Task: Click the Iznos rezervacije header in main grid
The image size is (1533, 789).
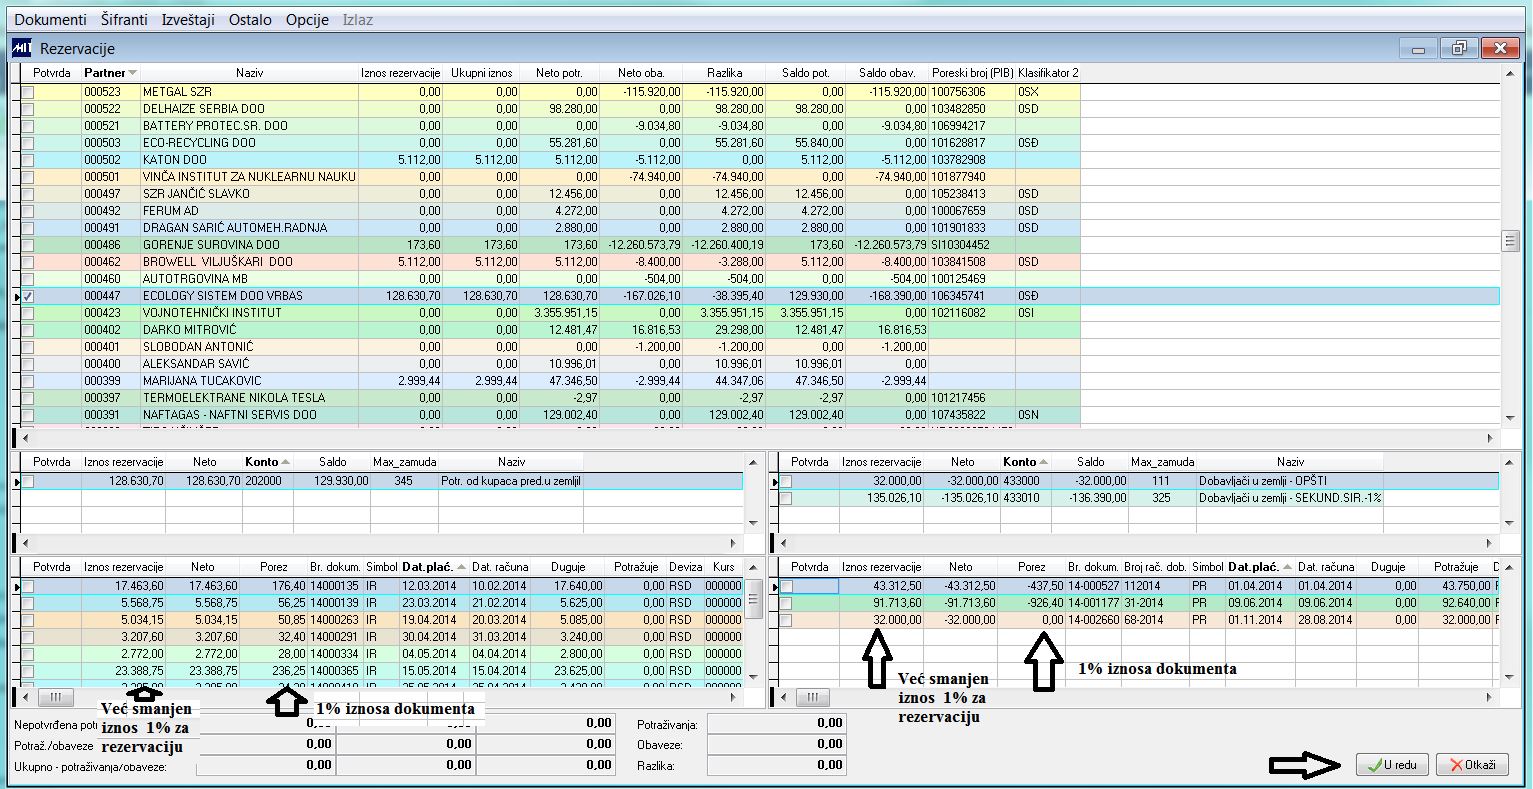Action: pos(400,73)
